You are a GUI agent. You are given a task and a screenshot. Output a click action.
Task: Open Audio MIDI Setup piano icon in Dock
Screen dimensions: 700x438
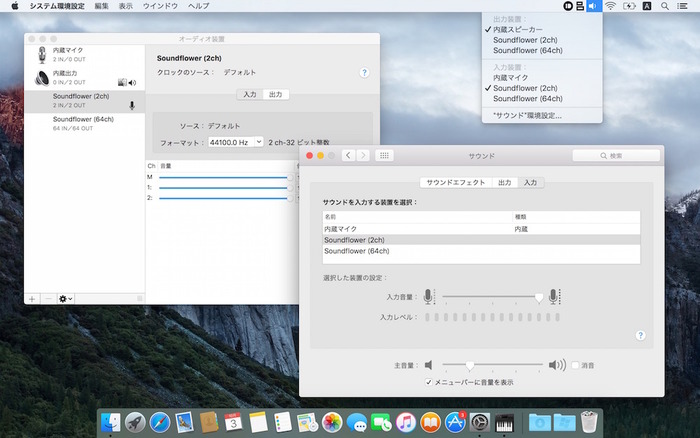504,422
